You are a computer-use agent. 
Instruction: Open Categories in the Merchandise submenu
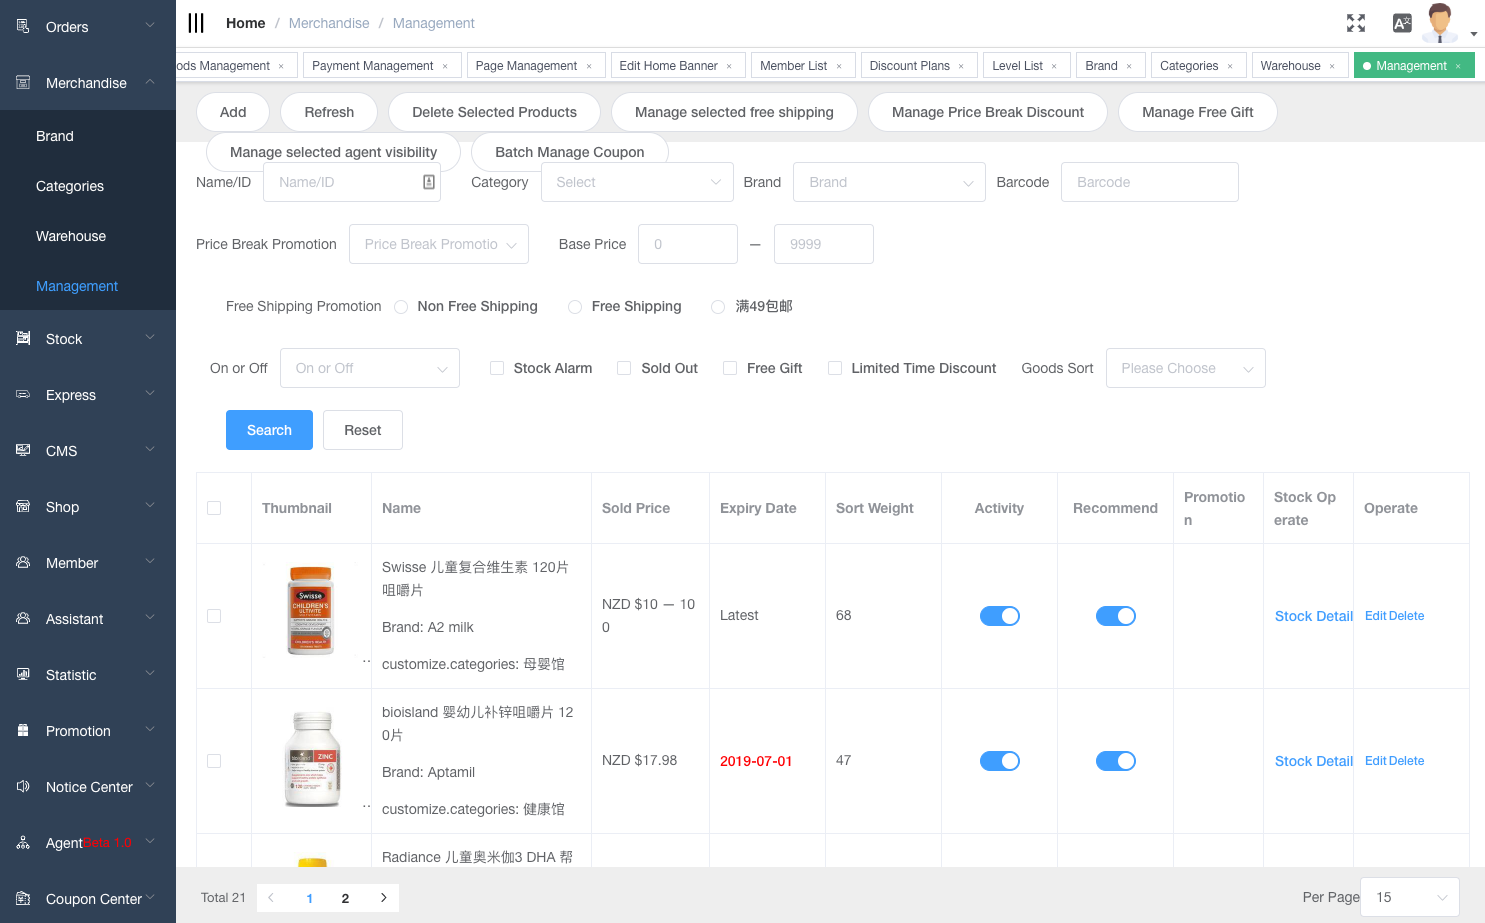pos(70,186)
